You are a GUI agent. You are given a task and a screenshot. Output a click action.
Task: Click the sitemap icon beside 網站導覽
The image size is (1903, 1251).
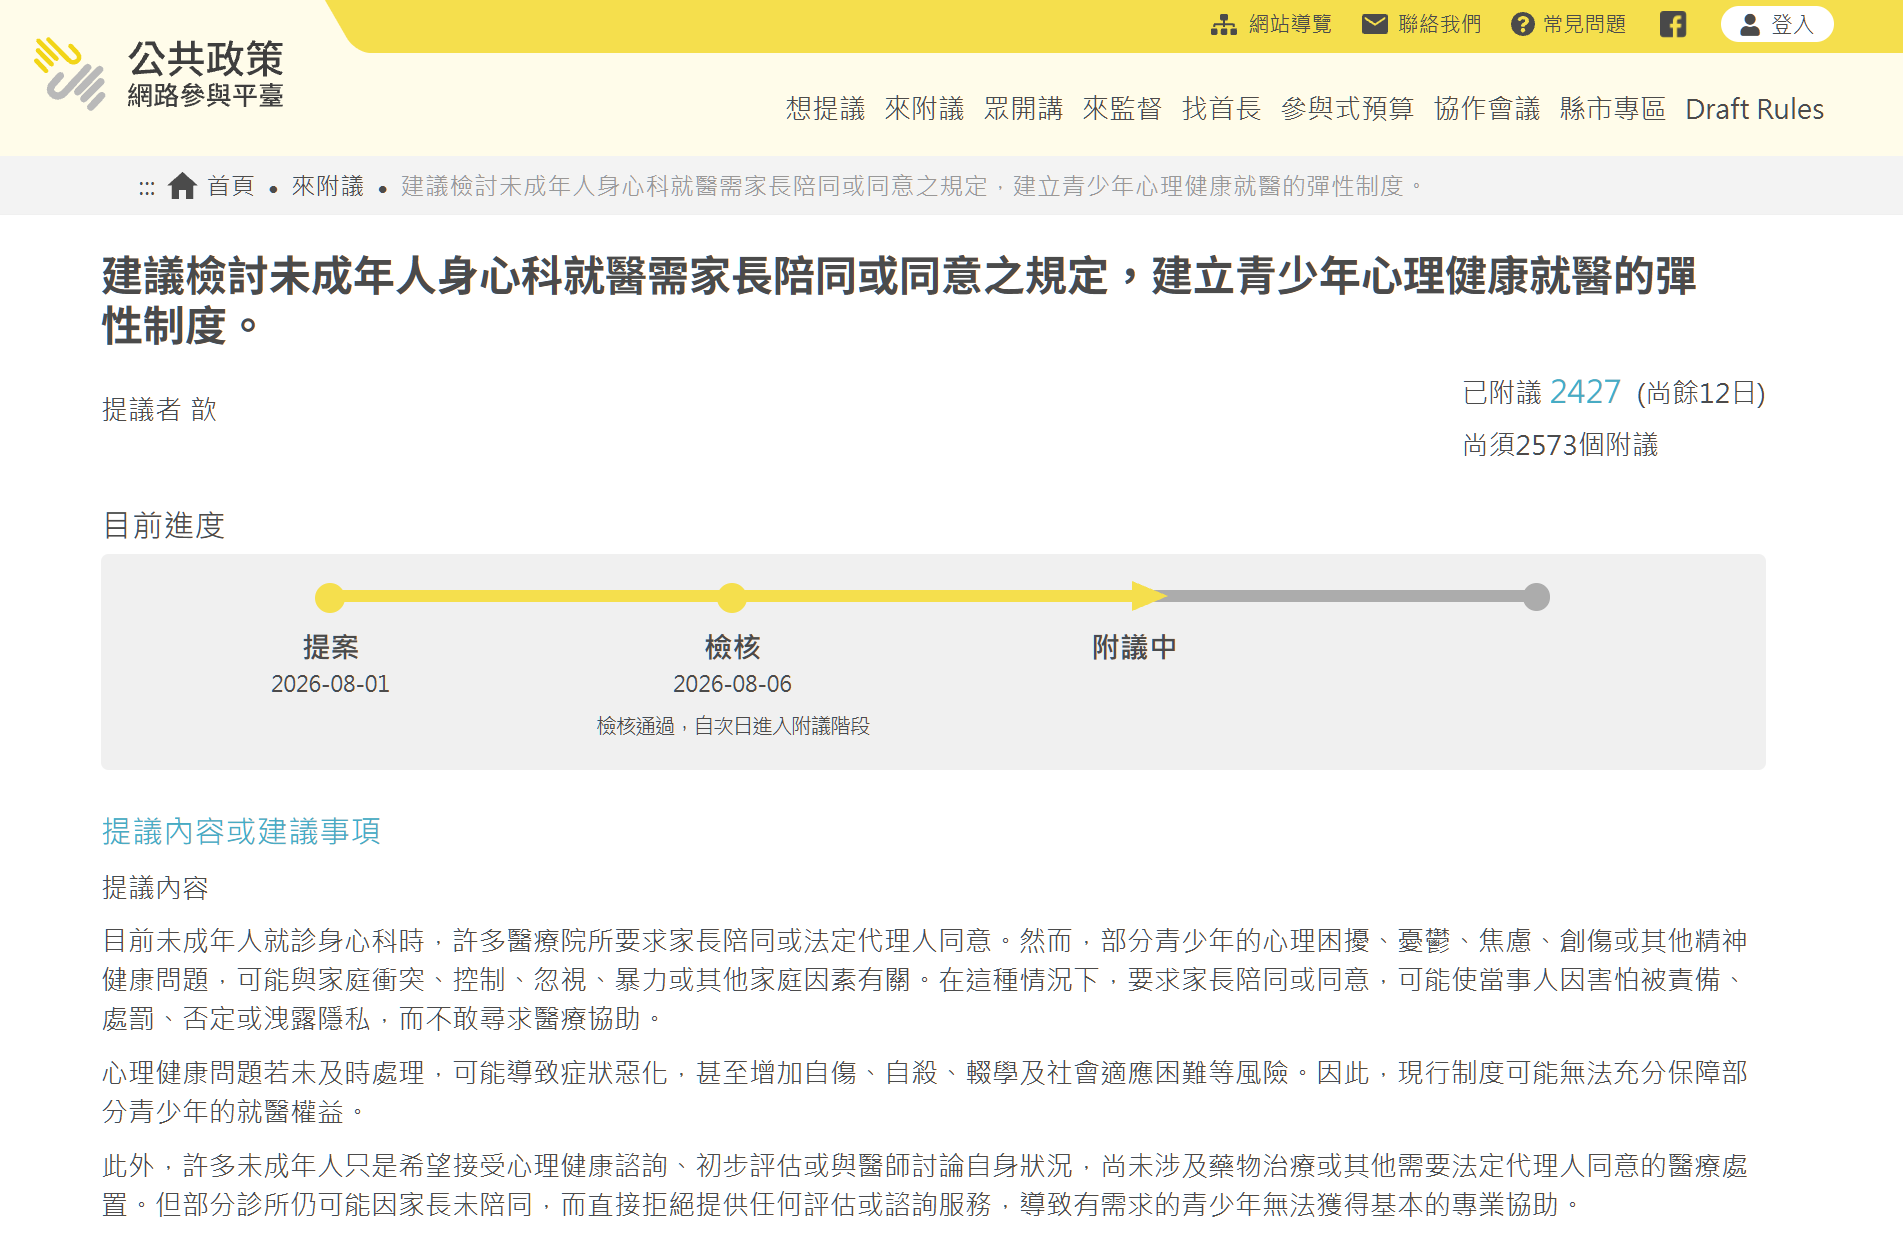(1223, 24)
